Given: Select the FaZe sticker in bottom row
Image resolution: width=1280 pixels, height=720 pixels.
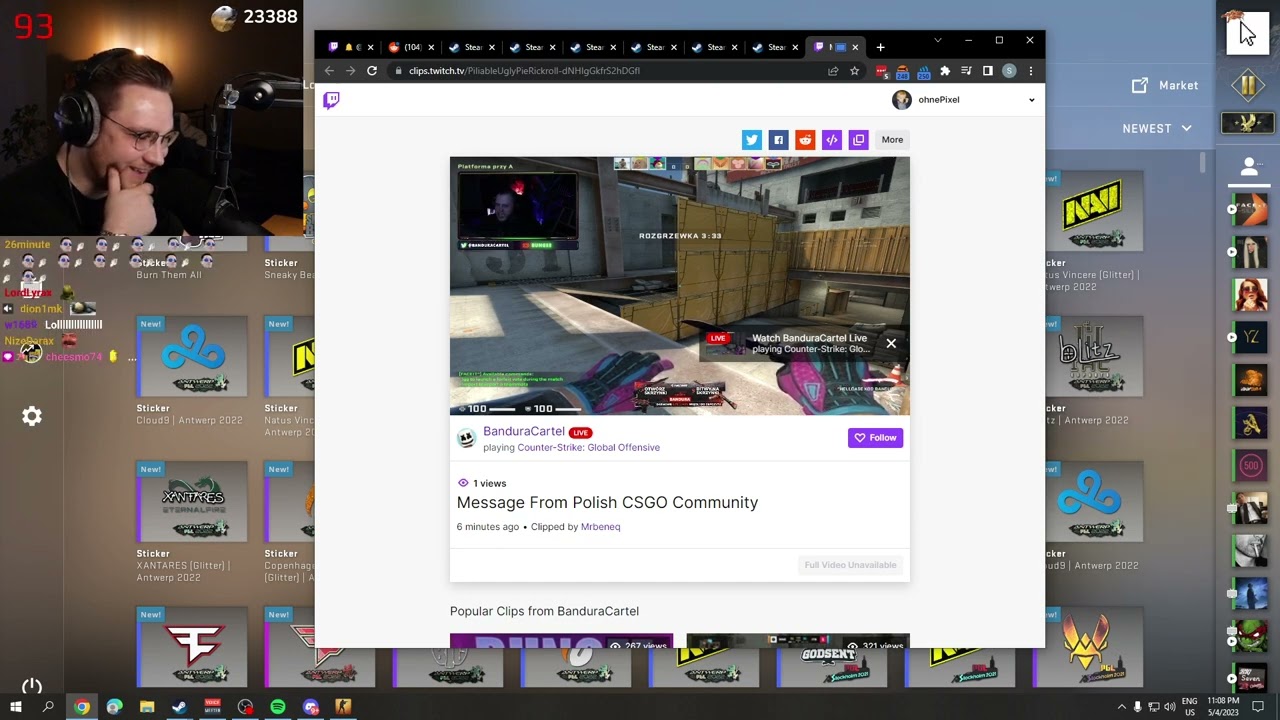Looking at the screenshot, I should point(192,647).
